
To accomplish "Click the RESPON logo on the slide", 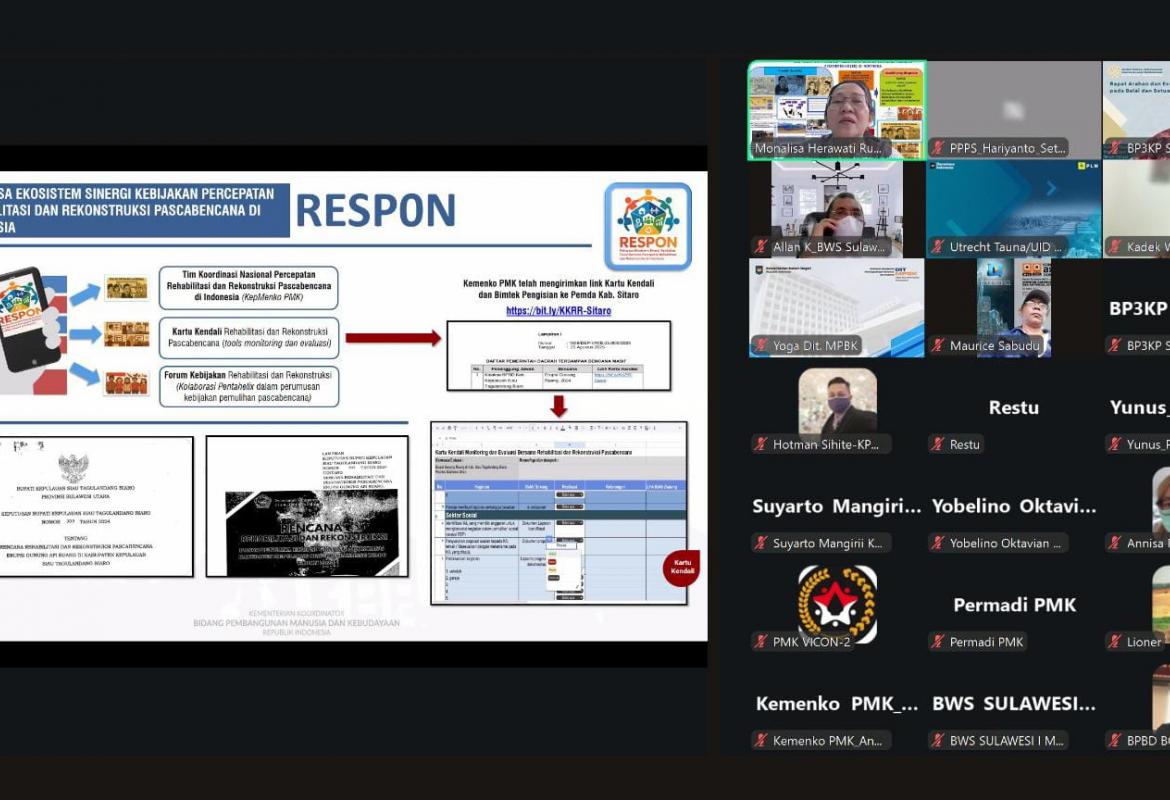I will click(x=648, y=225).
